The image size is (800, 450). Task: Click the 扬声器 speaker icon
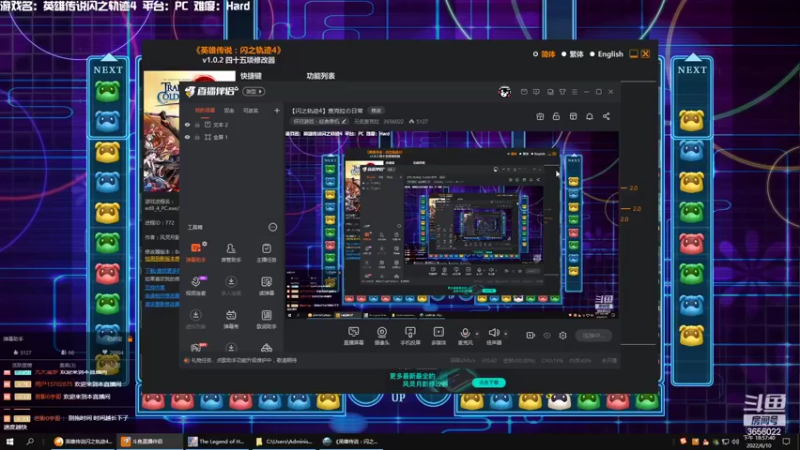(x=493, y=333)
